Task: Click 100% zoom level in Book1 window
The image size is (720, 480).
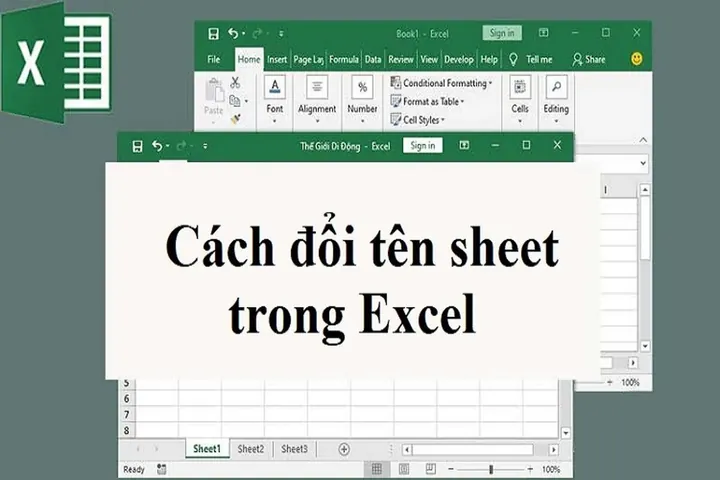Action: [x=630, y=382]
